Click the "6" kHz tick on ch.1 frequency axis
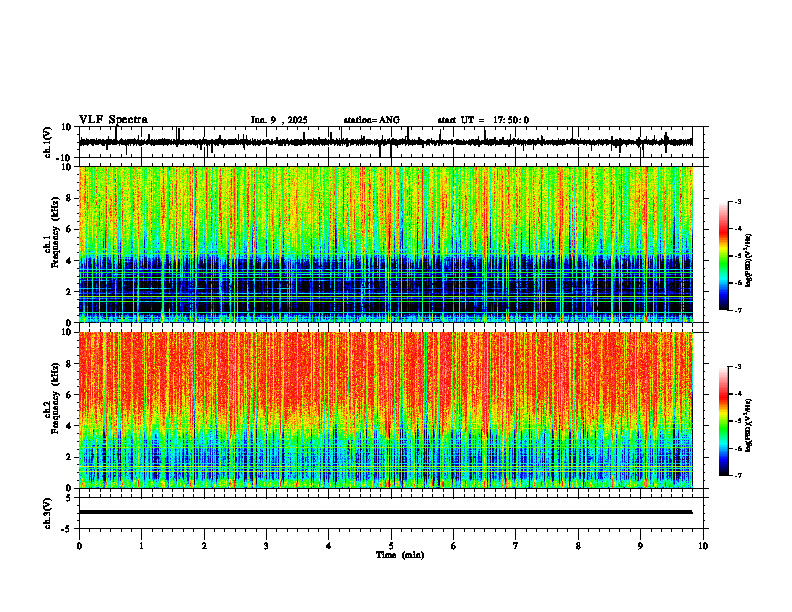 coord(70,229)
